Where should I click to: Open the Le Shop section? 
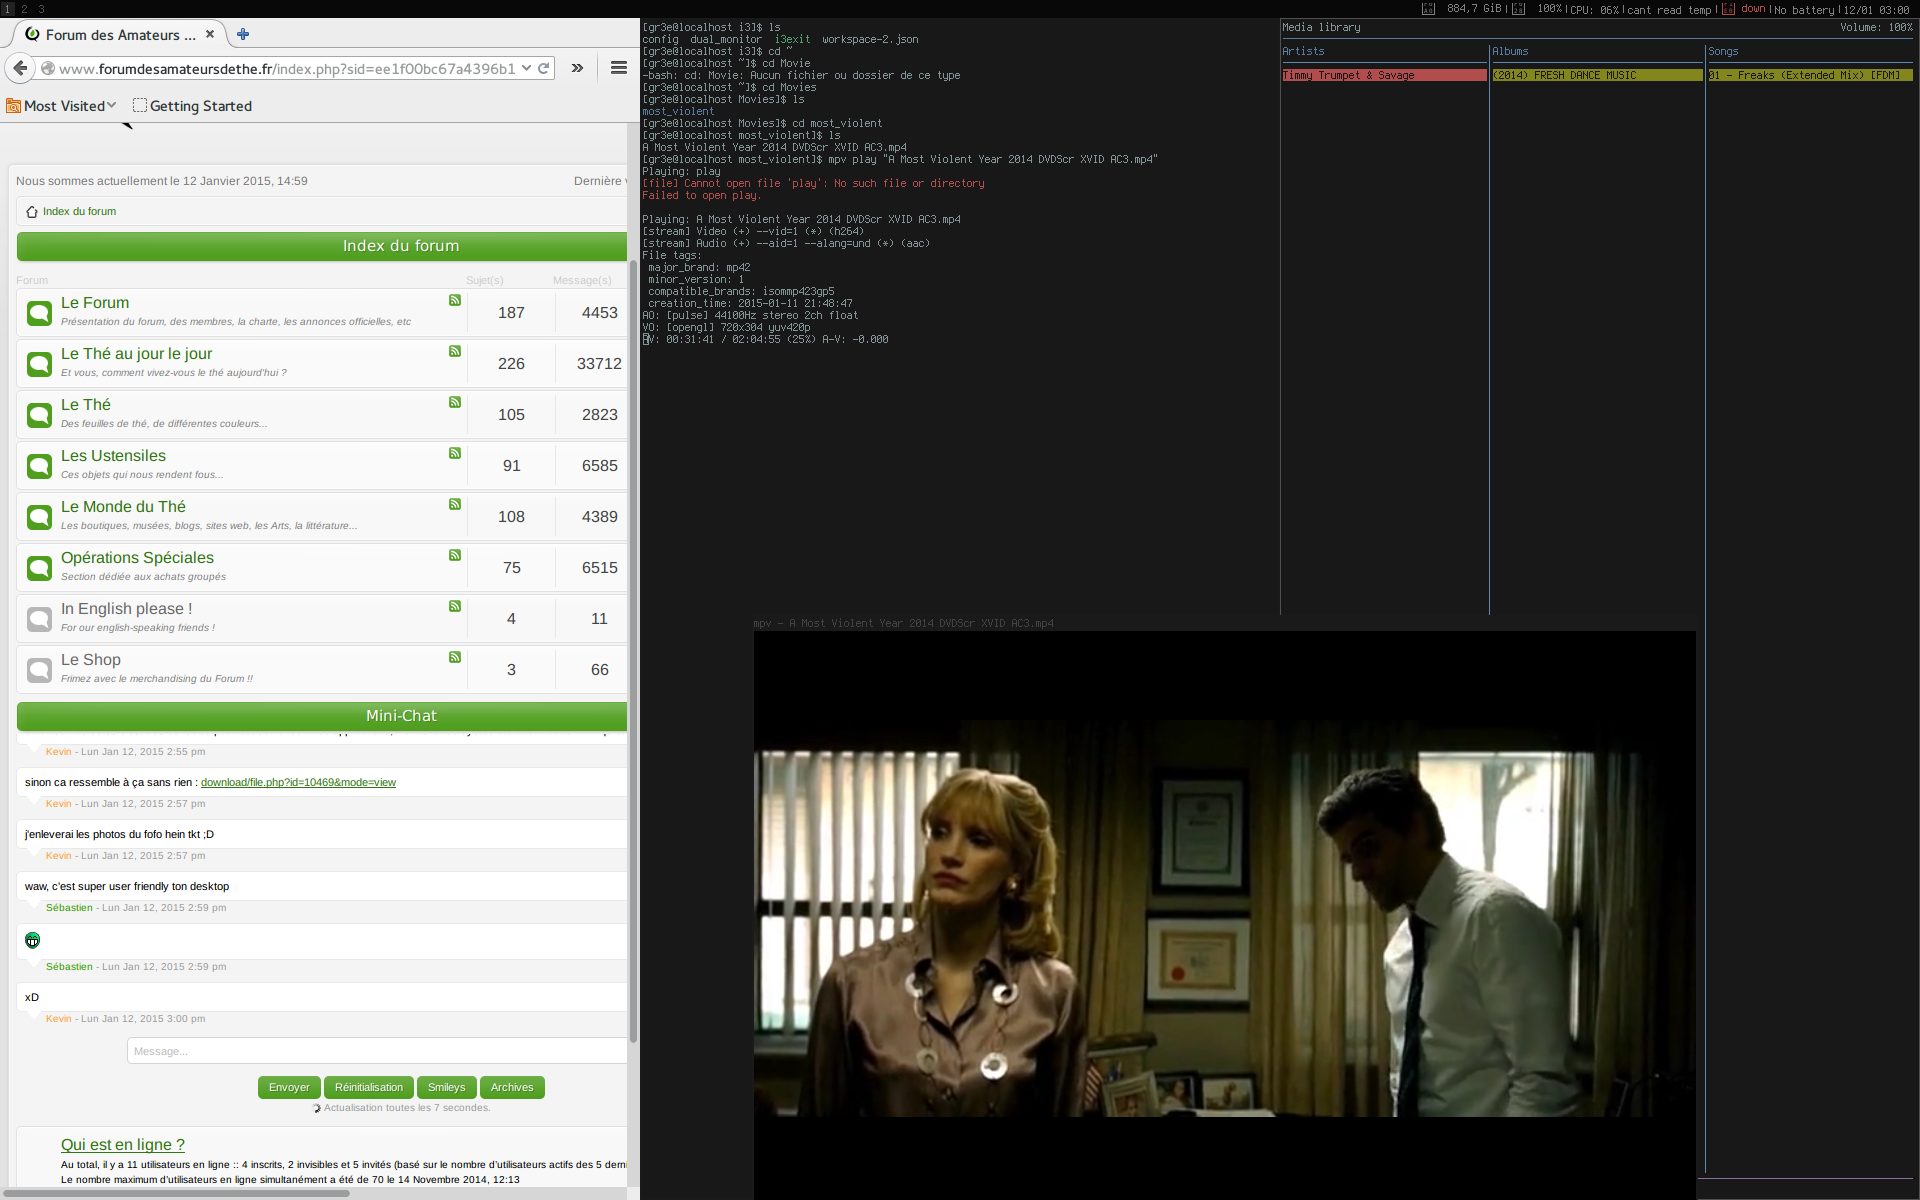point(91,660)
